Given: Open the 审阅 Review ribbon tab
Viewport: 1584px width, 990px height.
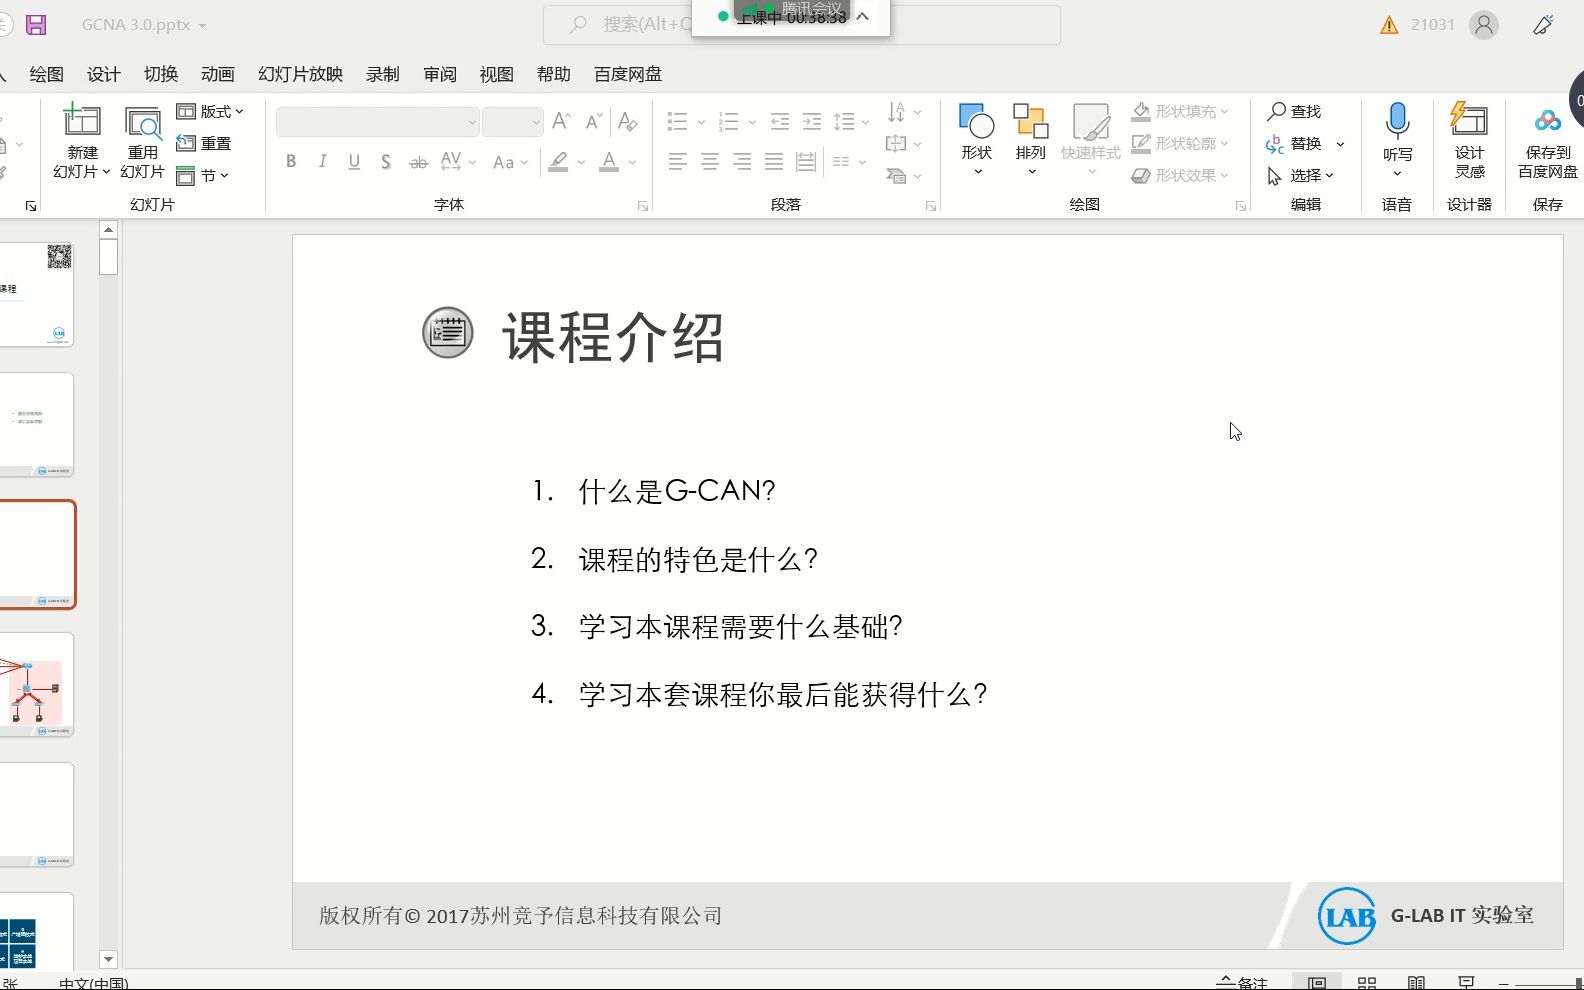Looking at the screenshot, I should point(439,74).
